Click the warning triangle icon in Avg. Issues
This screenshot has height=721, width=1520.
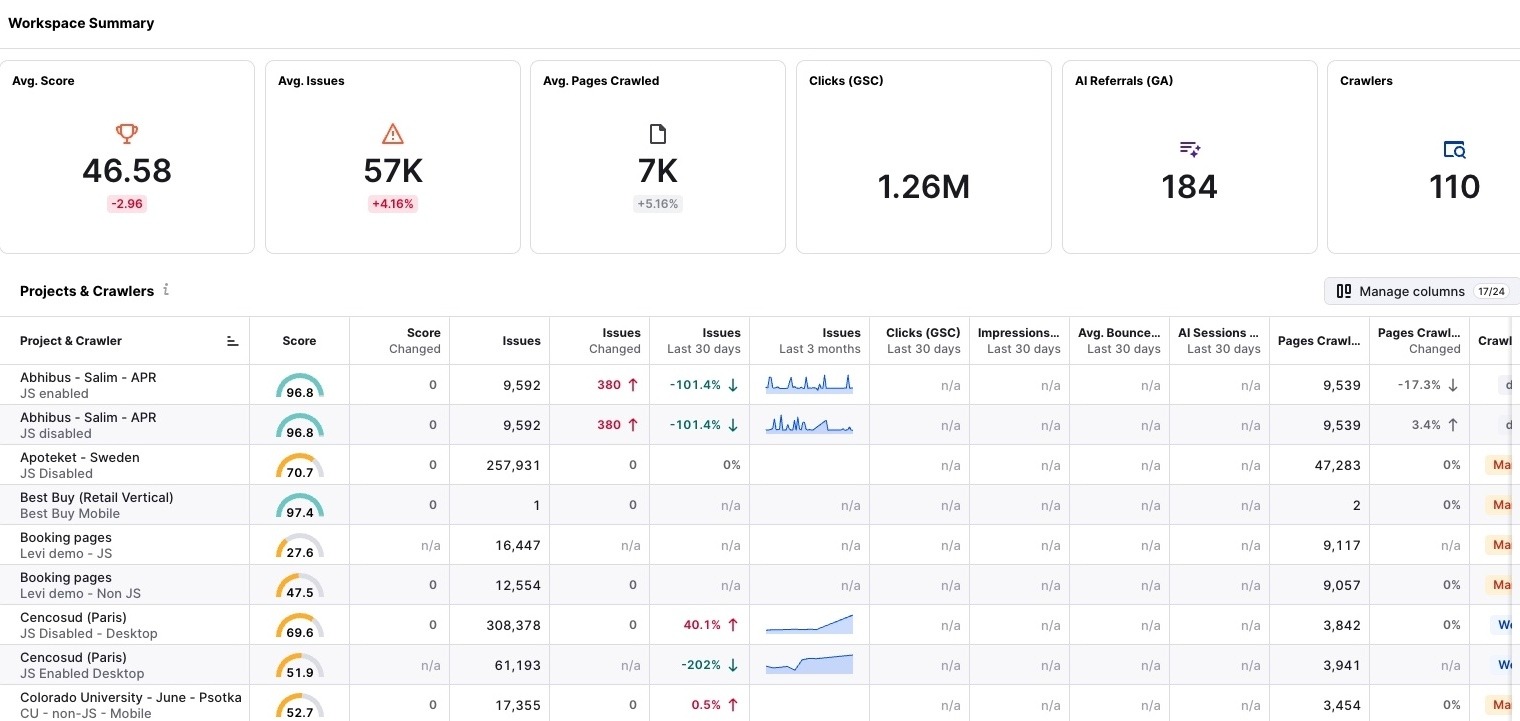click(x=393, y=133)
